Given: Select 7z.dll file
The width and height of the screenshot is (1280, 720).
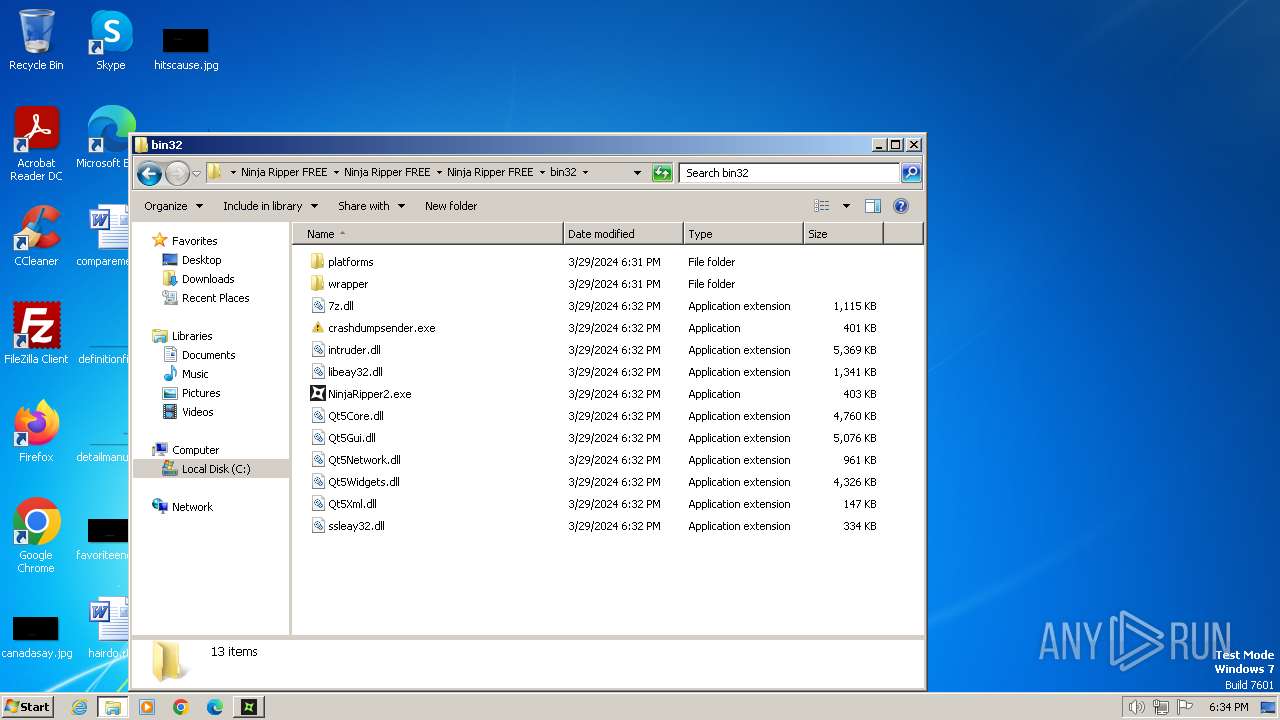Looking at the screenshot, I should click(x=333, y=306).
